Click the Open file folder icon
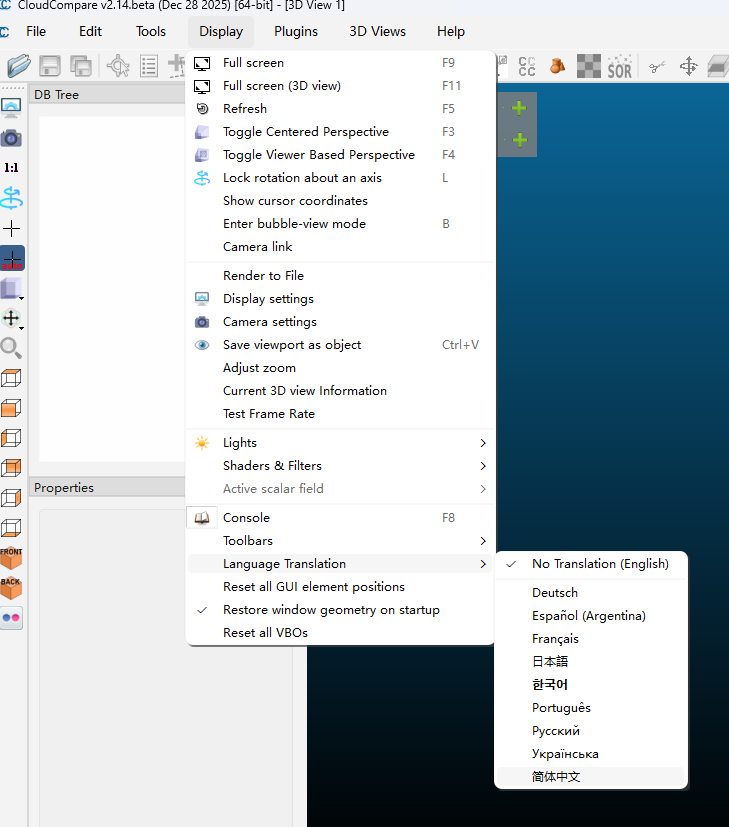This screenshot has width=729, height=827. 18,66
